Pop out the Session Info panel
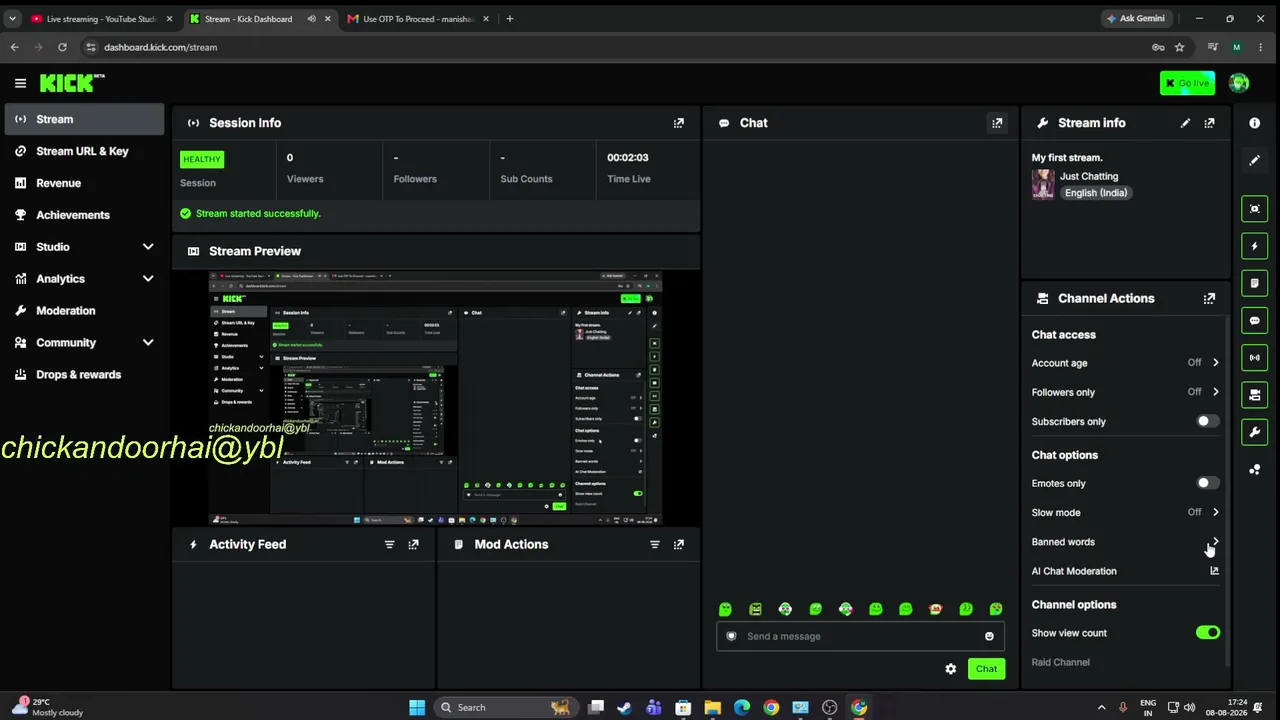1280x720 pixels. [x=679, y=123]
